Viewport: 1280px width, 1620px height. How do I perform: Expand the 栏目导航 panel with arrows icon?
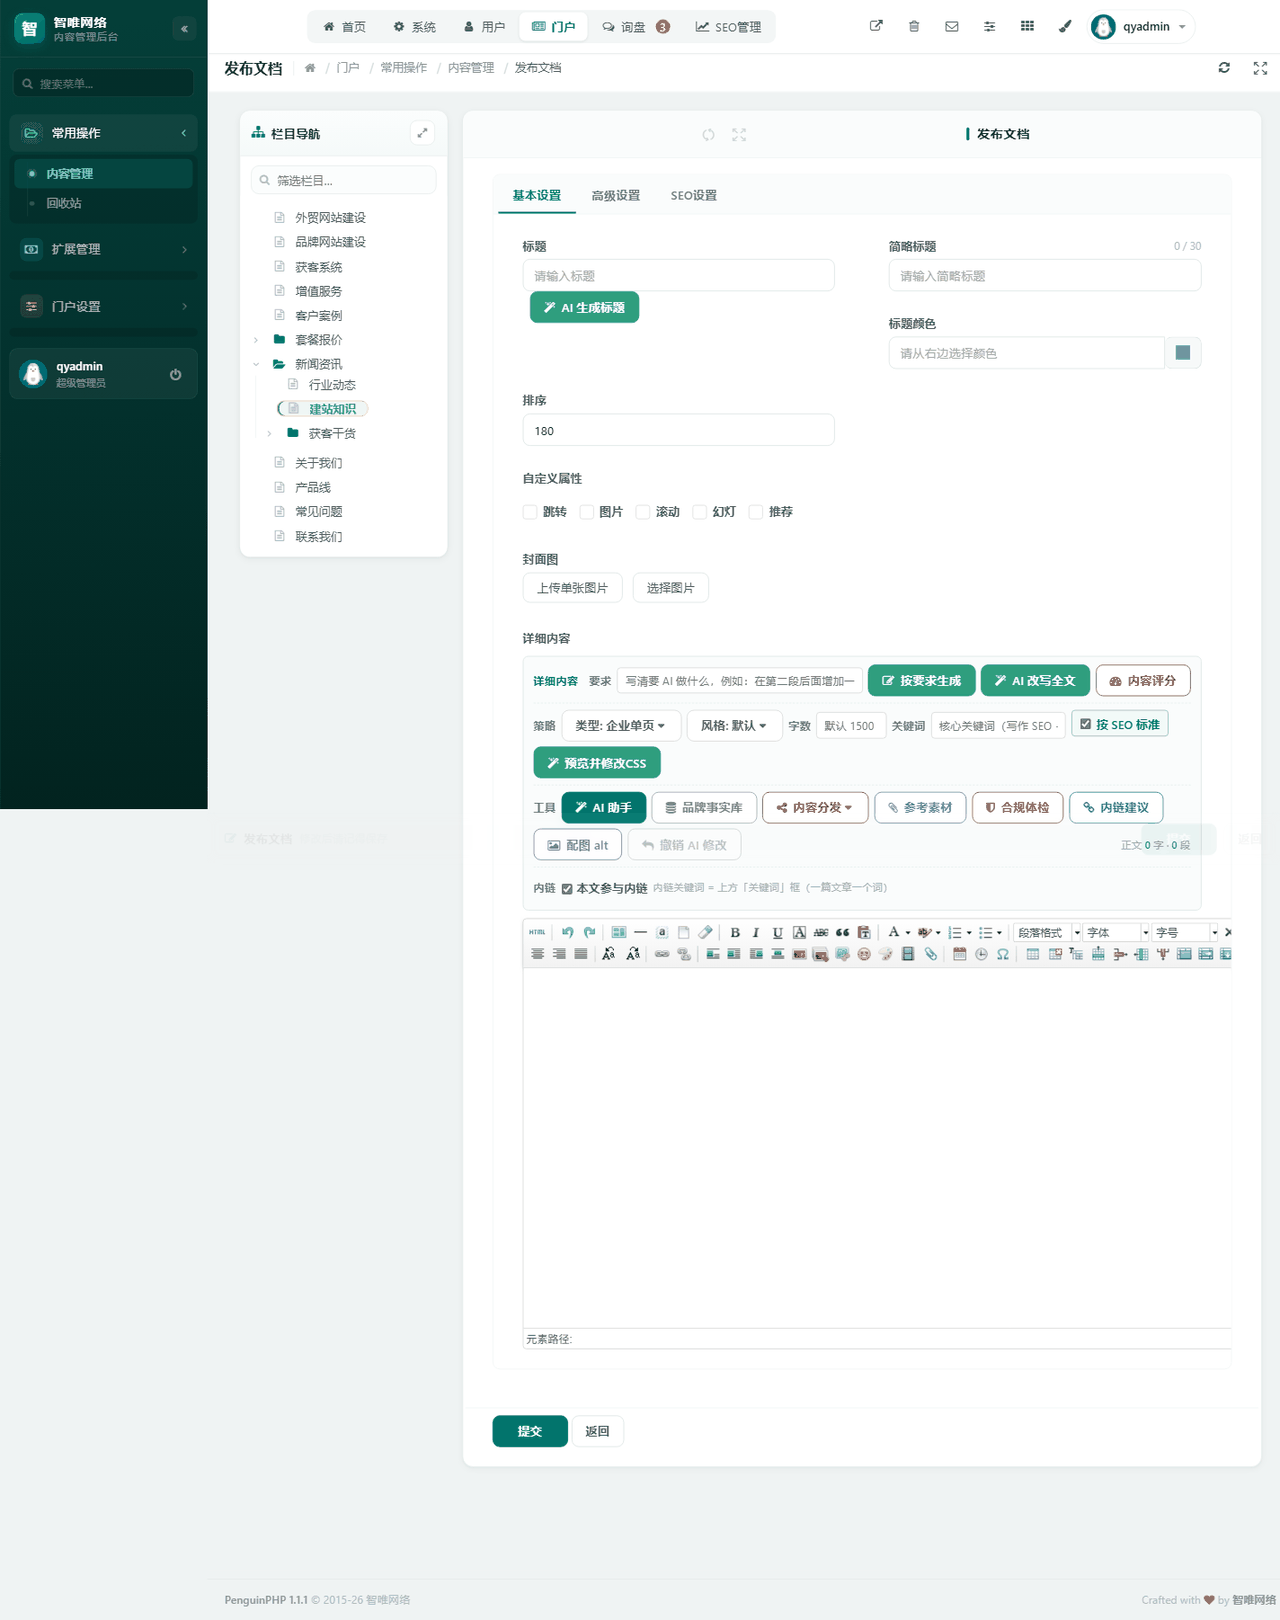pos(422,133)
